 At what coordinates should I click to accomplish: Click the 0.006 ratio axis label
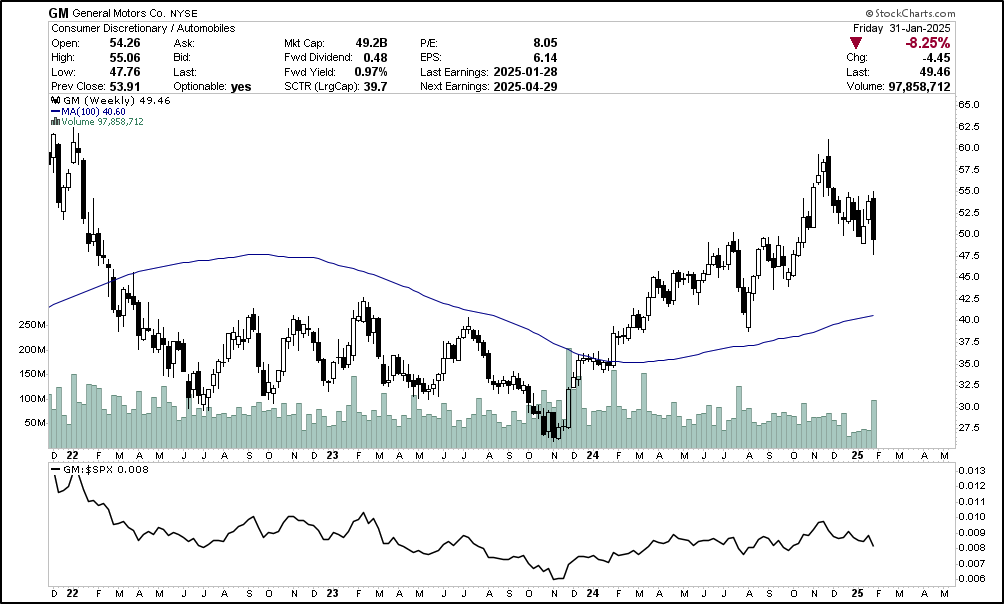(x=971, y=578)
